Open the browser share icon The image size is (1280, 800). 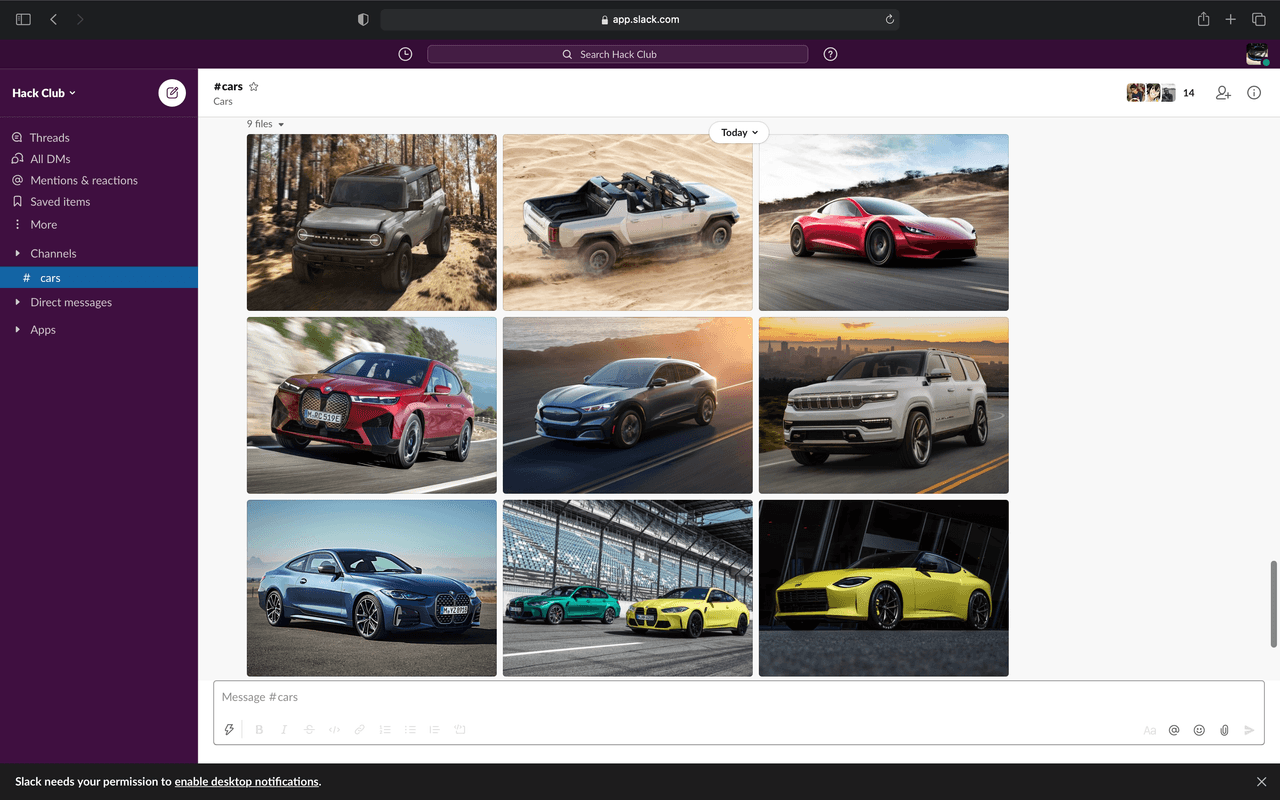click(x=1204, y=19)
